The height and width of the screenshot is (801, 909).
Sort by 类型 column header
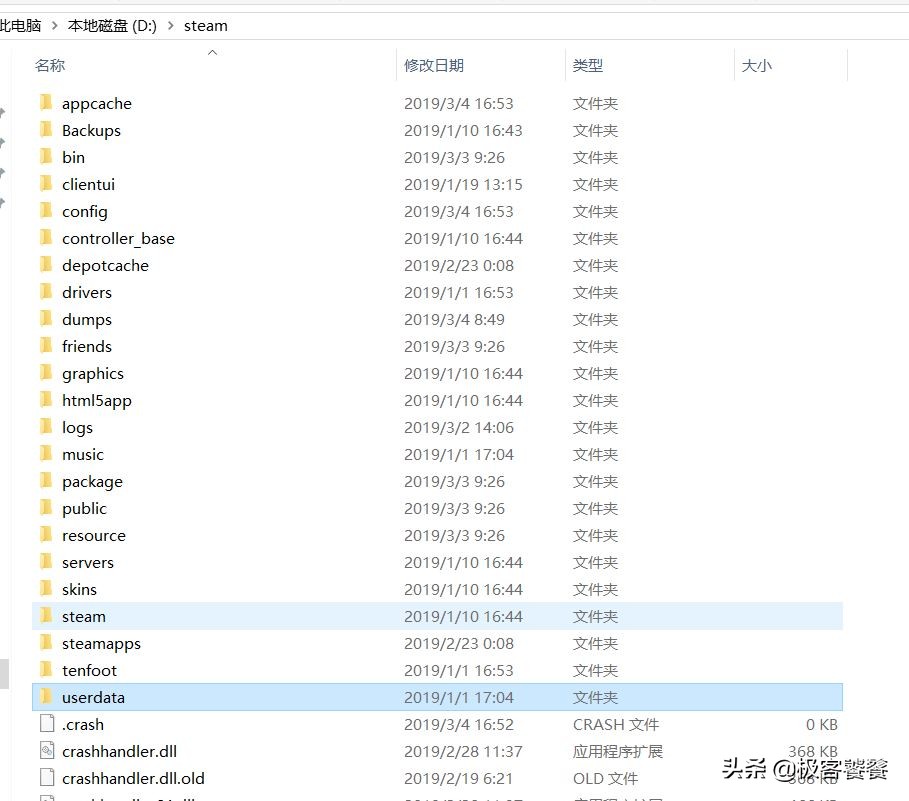[x=588, y=66]
